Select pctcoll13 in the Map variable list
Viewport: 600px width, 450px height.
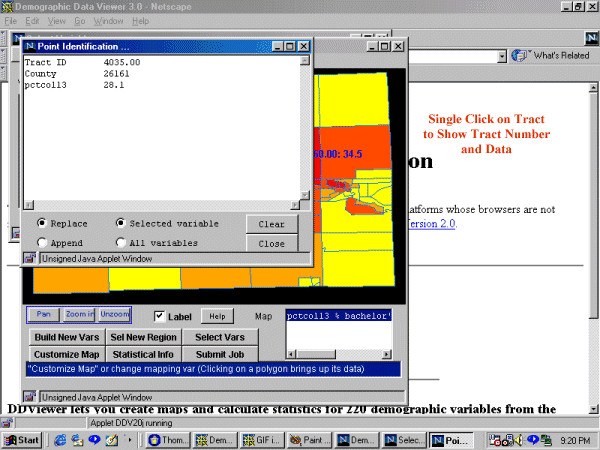pyautogui.click(x=338, y=315)
